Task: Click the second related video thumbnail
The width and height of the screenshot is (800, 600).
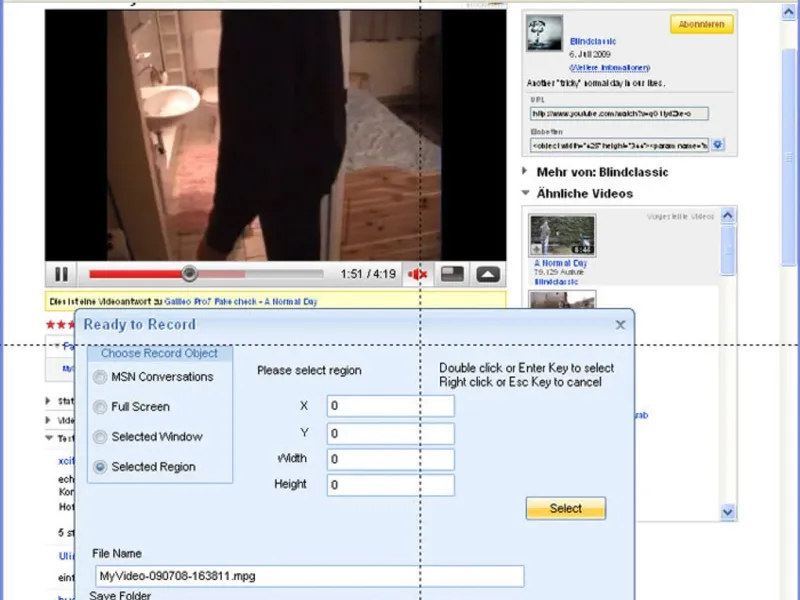Action: pos(562,299)
